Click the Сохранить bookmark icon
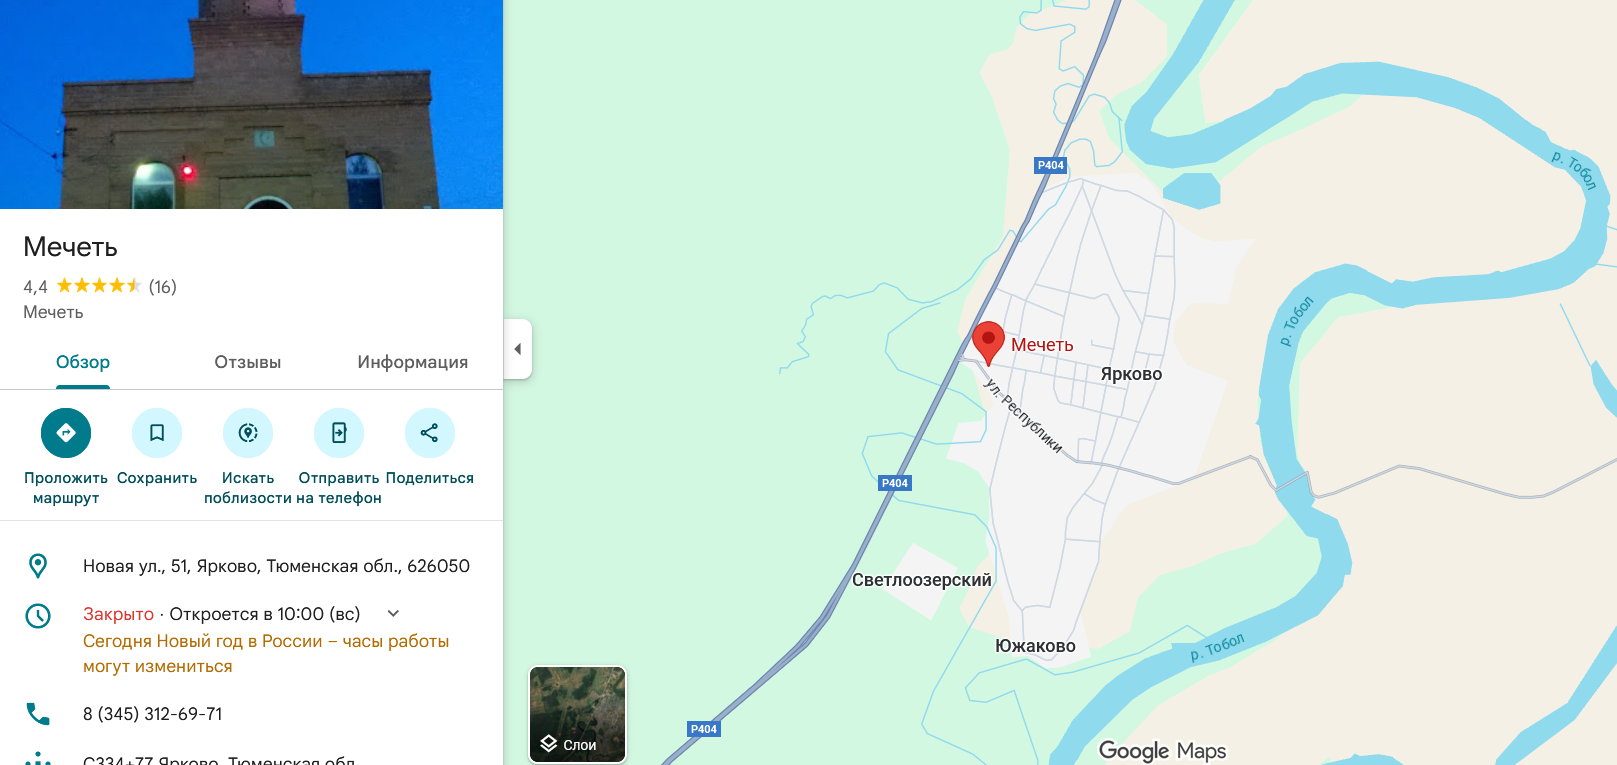Image resolution: width=1617 pixels, height=765 pixels. click(x=157, y=433)
